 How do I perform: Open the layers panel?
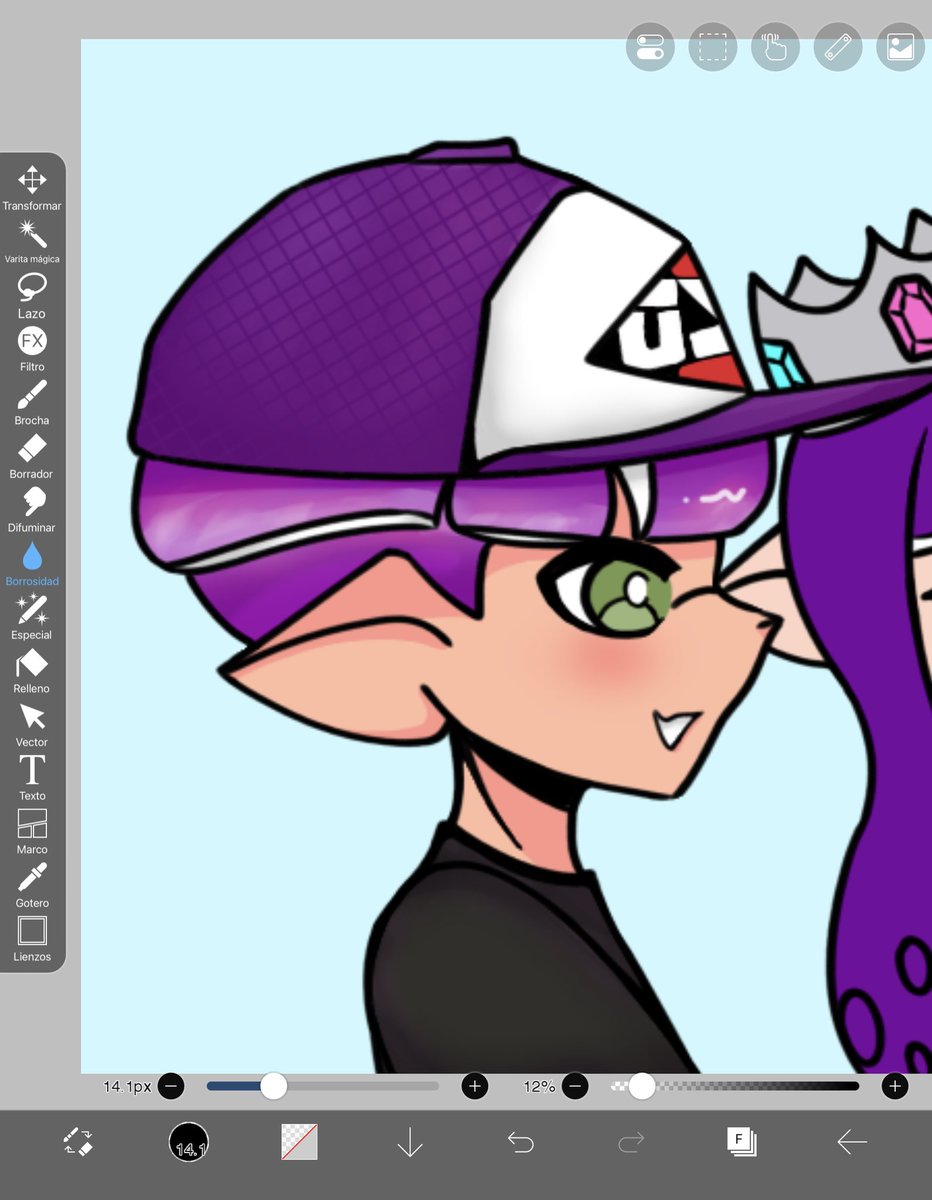pyautogui.click(x=741, y=1142)
